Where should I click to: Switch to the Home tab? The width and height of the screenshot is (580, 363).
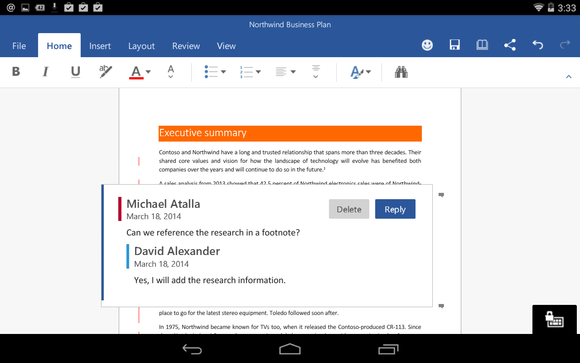coord(59,46)
